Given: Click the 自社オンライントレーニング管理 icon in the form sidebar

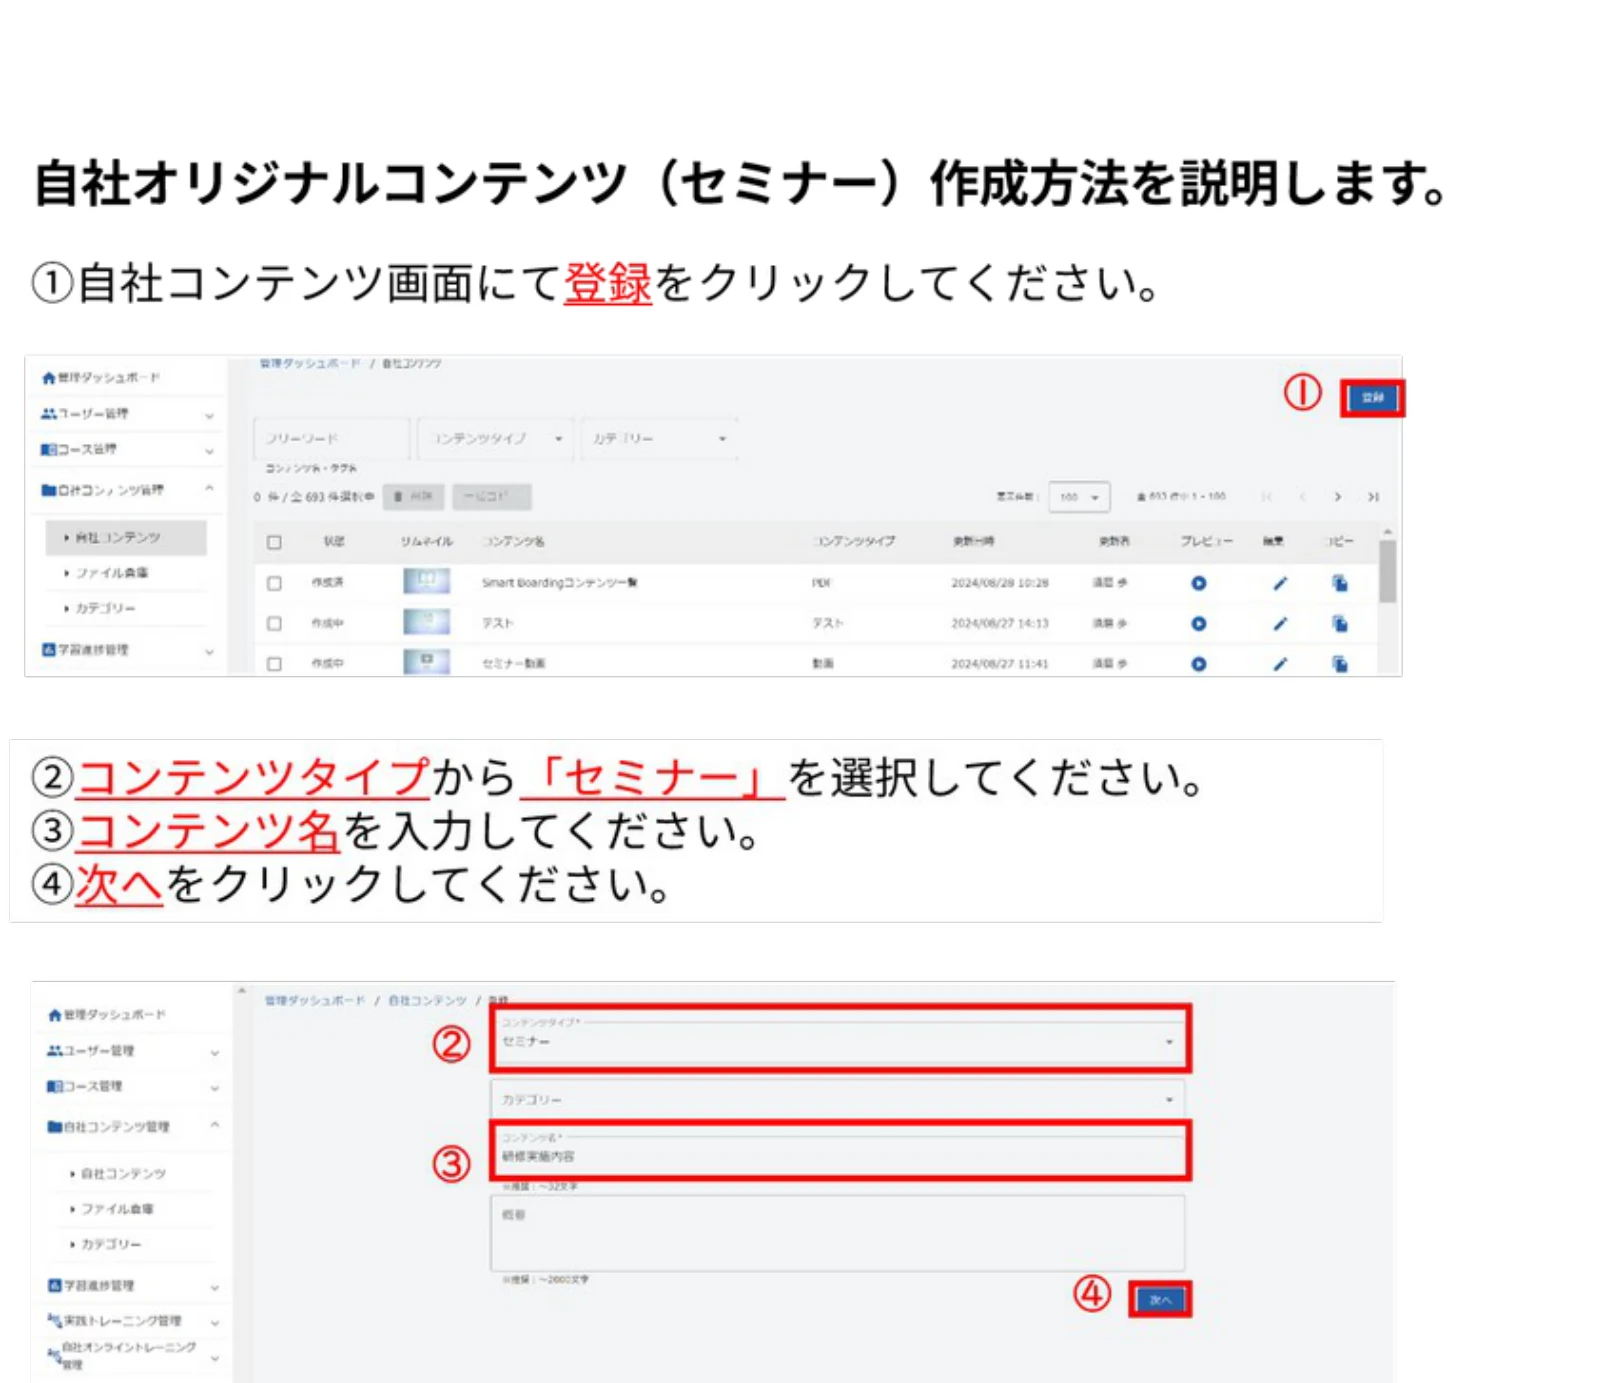Looking at the screenshot, I should 54,1355.
